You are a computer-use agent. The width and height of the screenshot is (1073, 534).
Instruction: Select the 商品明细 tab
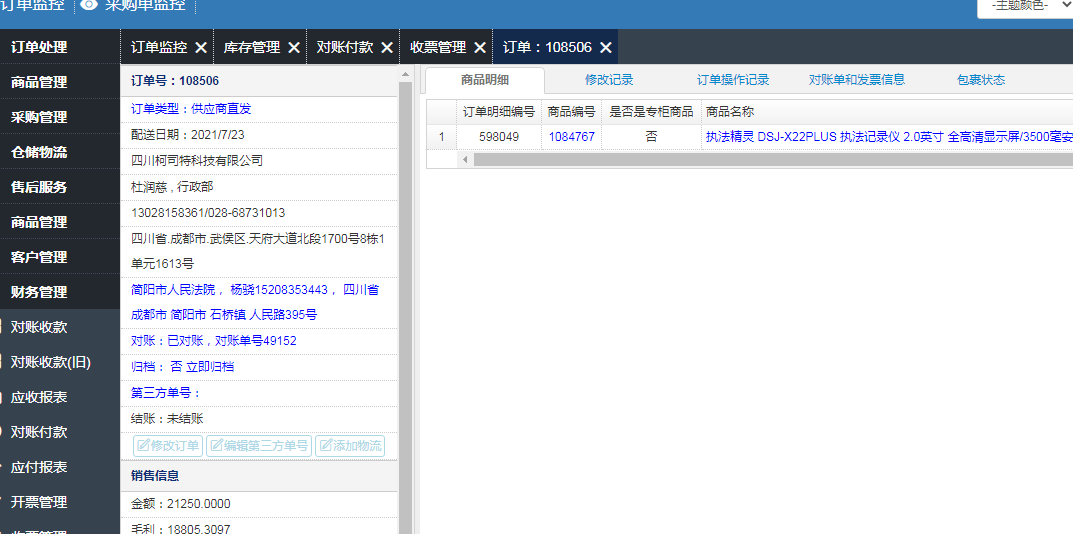pos(484,80)
